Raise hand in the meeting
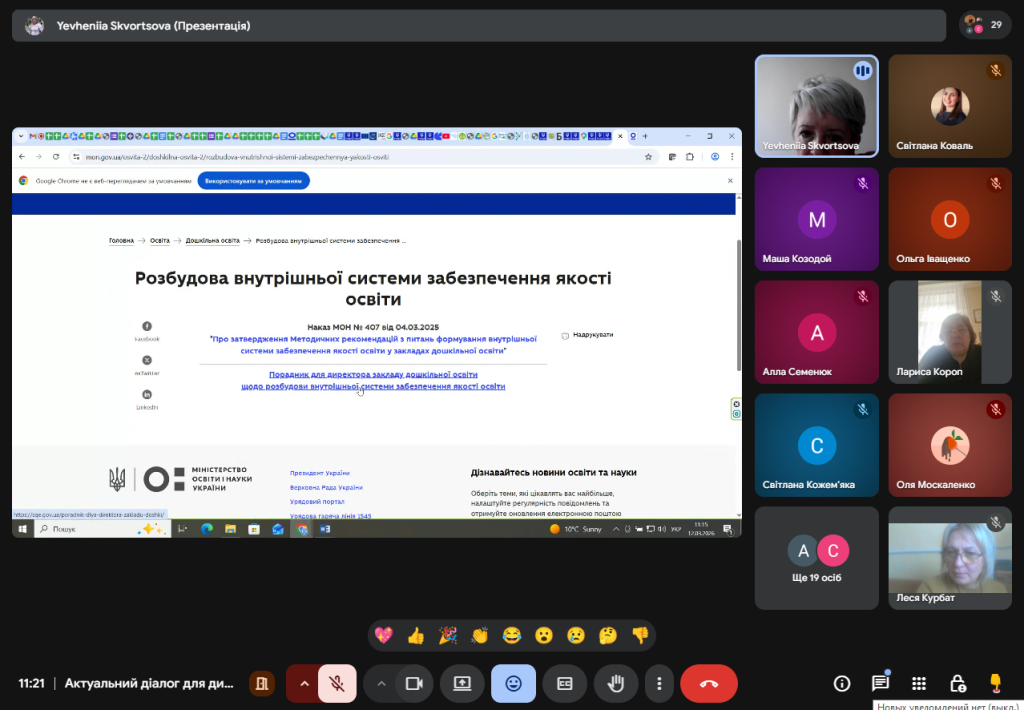 tap(616, 684)
